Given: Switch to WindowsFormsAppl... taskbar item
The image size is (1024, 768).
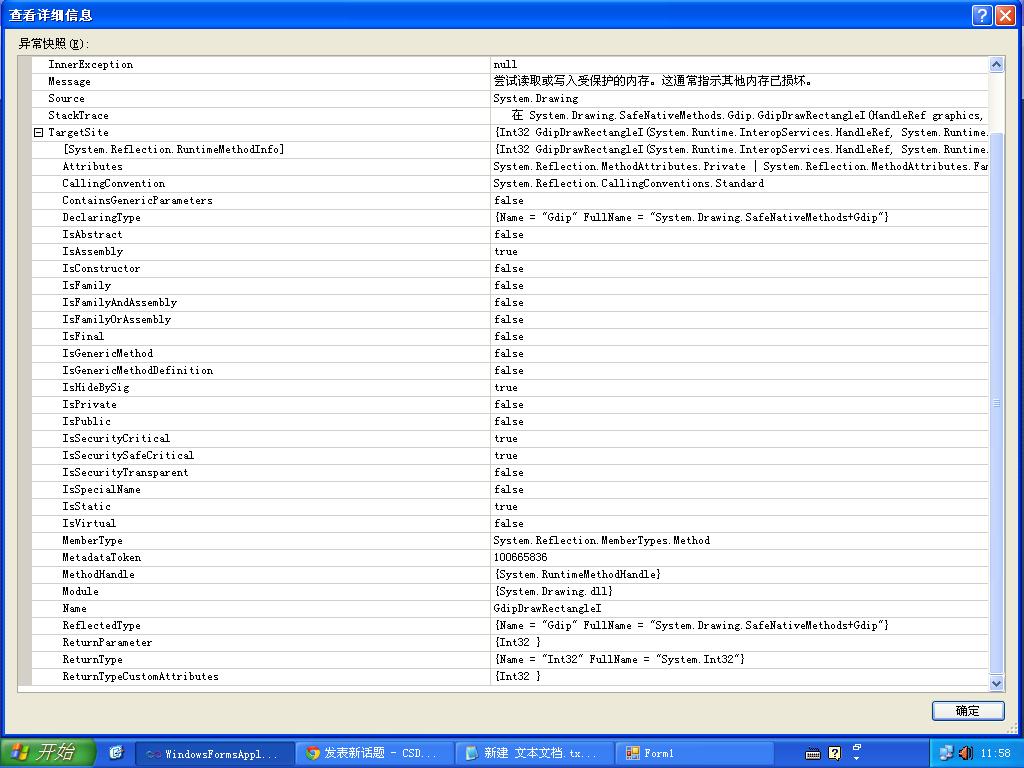Looking at the screenshot, I should 213,754.
